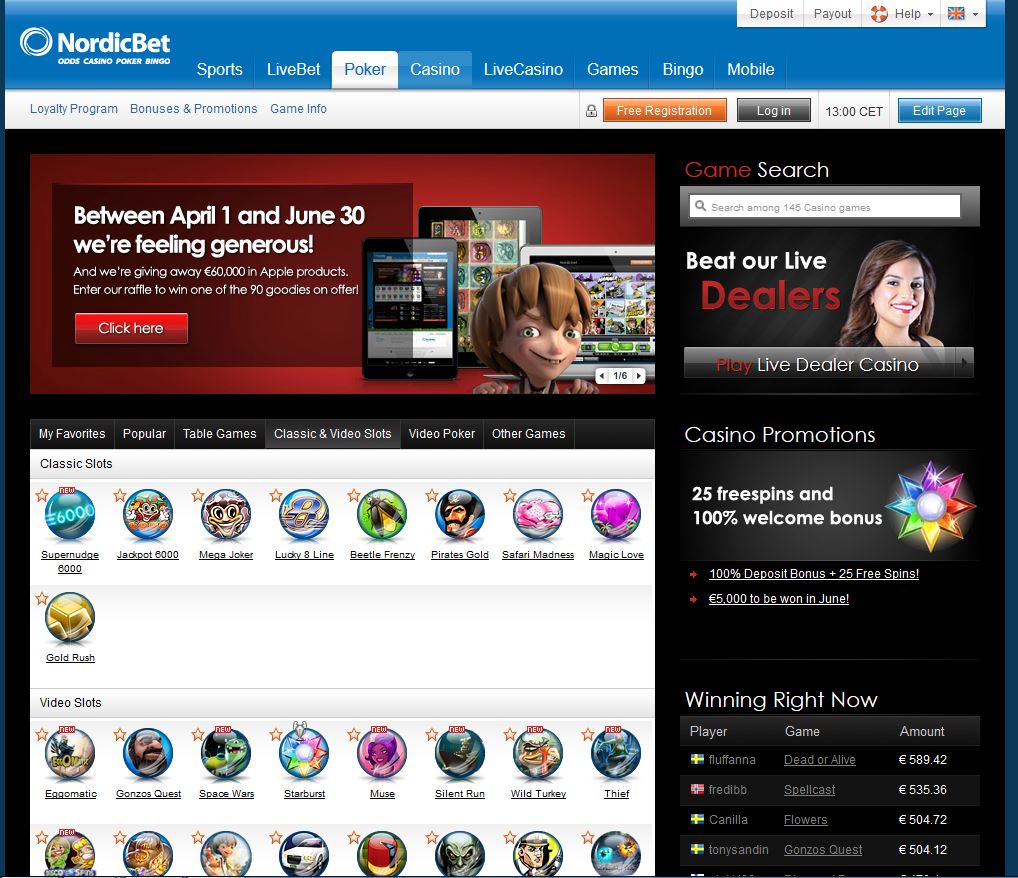Open the Video Poker tab
Viewport: 1018px width, 878px height.
[x=441, y=434]
